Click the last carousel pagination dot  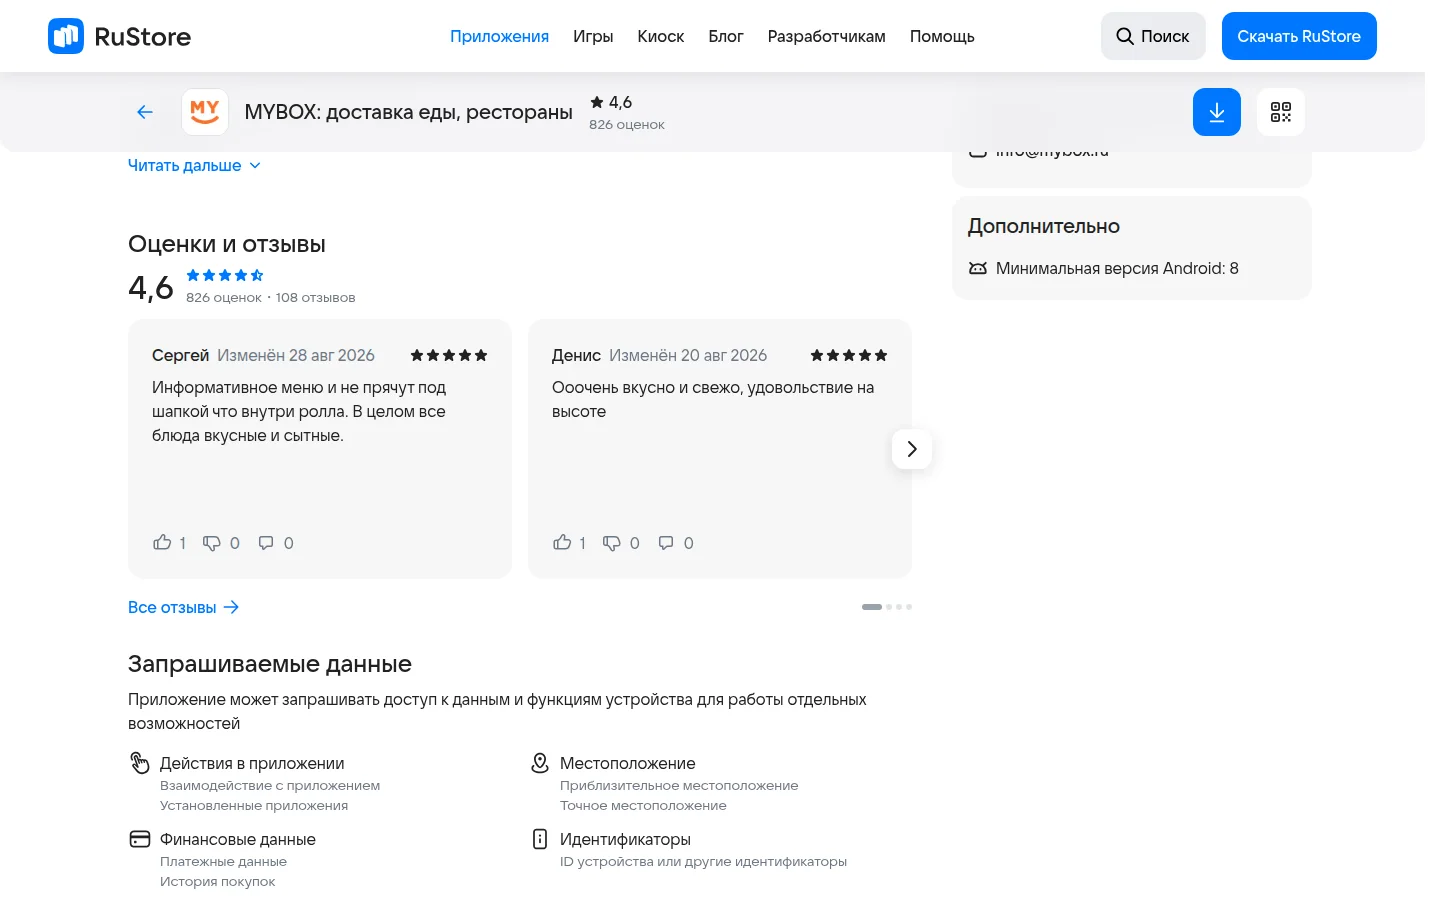click(909, 607)
